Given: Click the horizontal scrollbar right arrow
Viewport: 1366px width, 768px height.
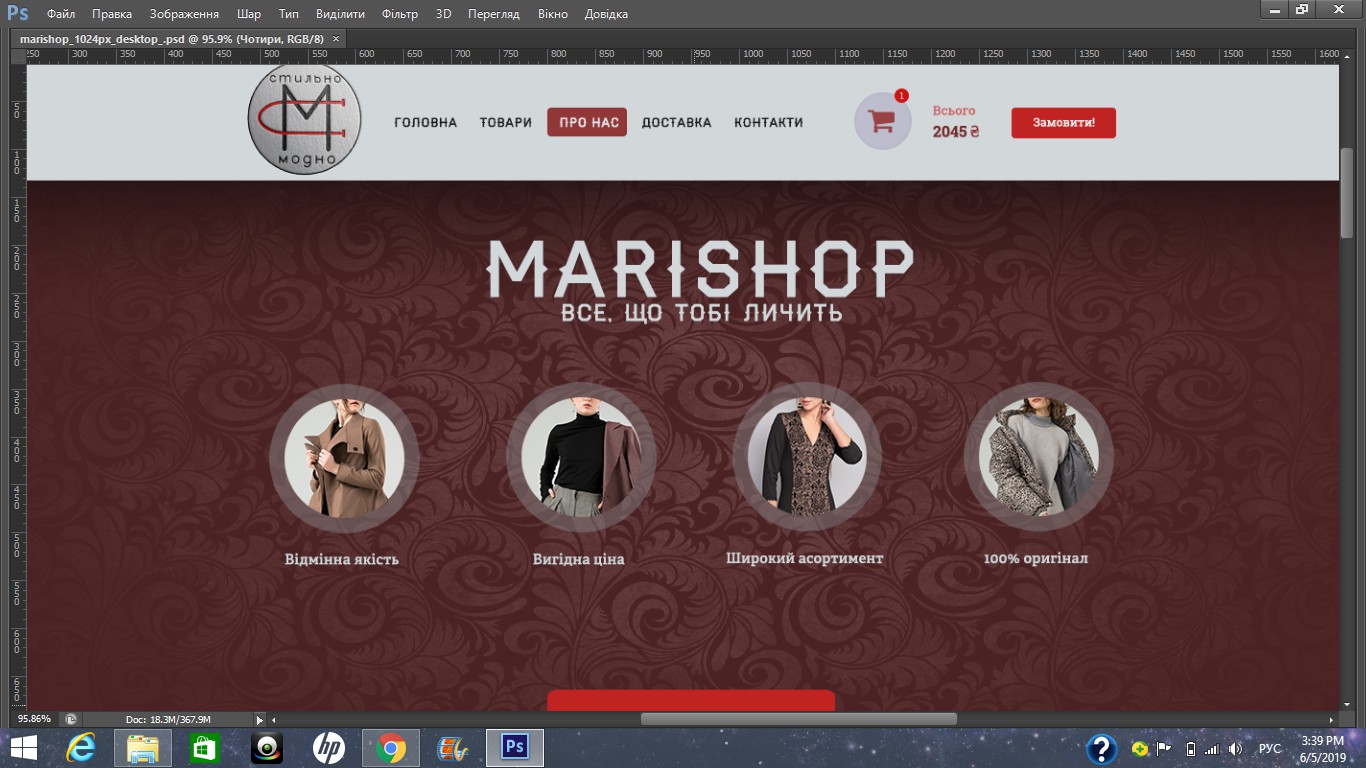Looking at the screenshot, I should pos(1331,720).
